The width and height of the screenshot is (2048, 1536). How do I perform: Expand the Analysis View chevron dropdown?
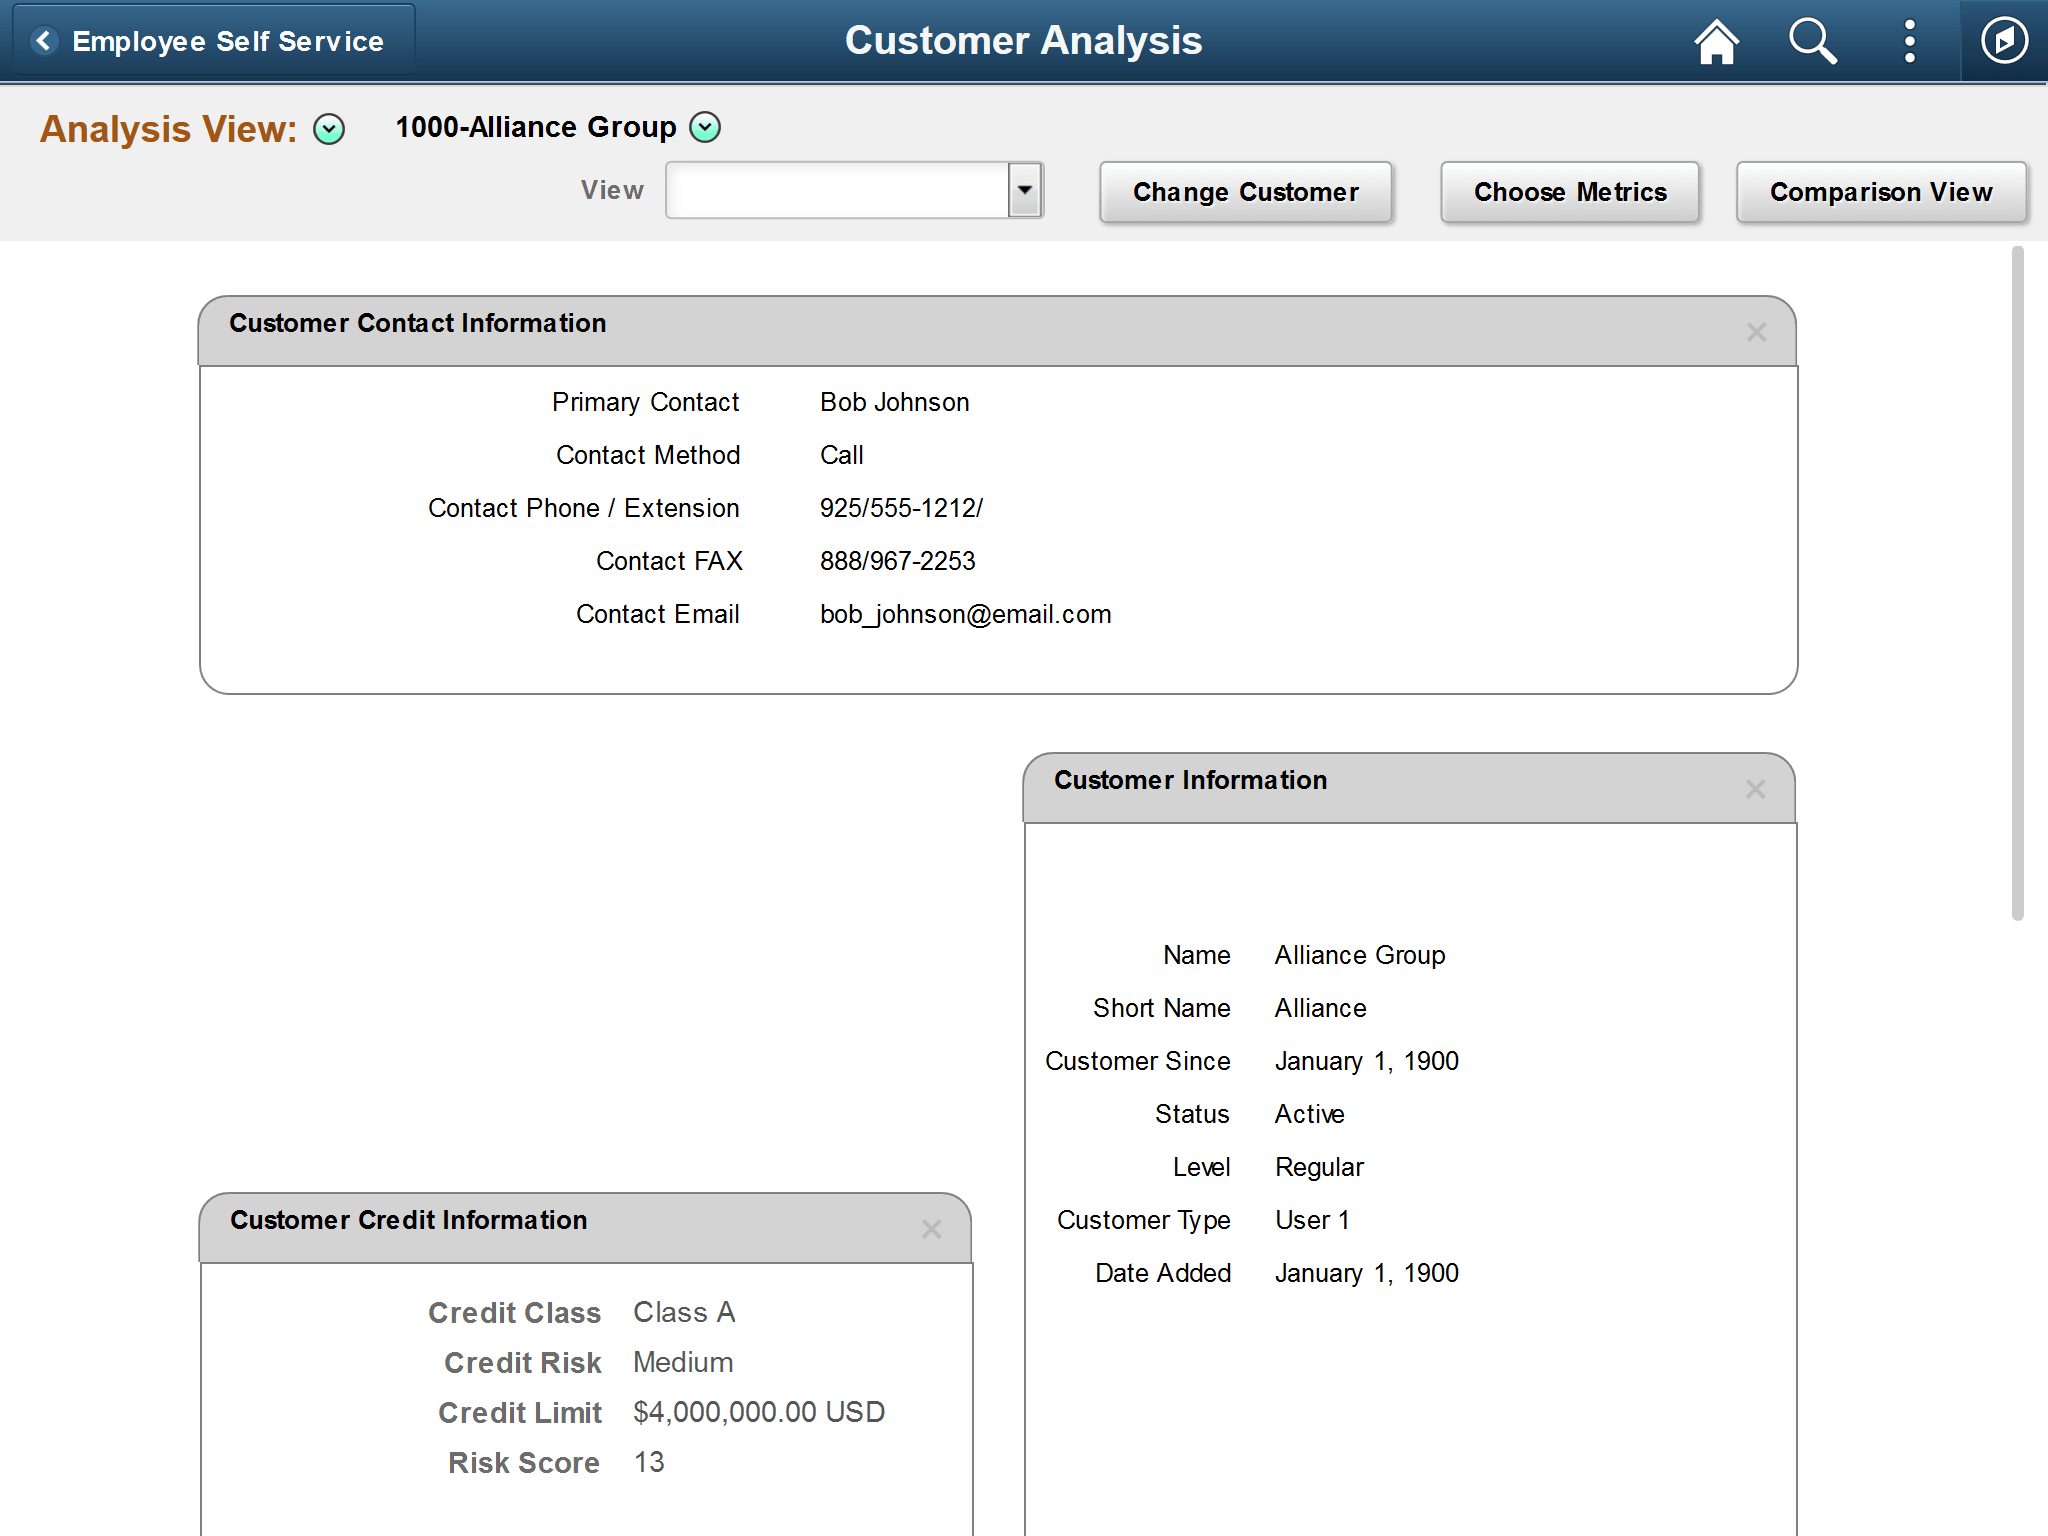328,129
